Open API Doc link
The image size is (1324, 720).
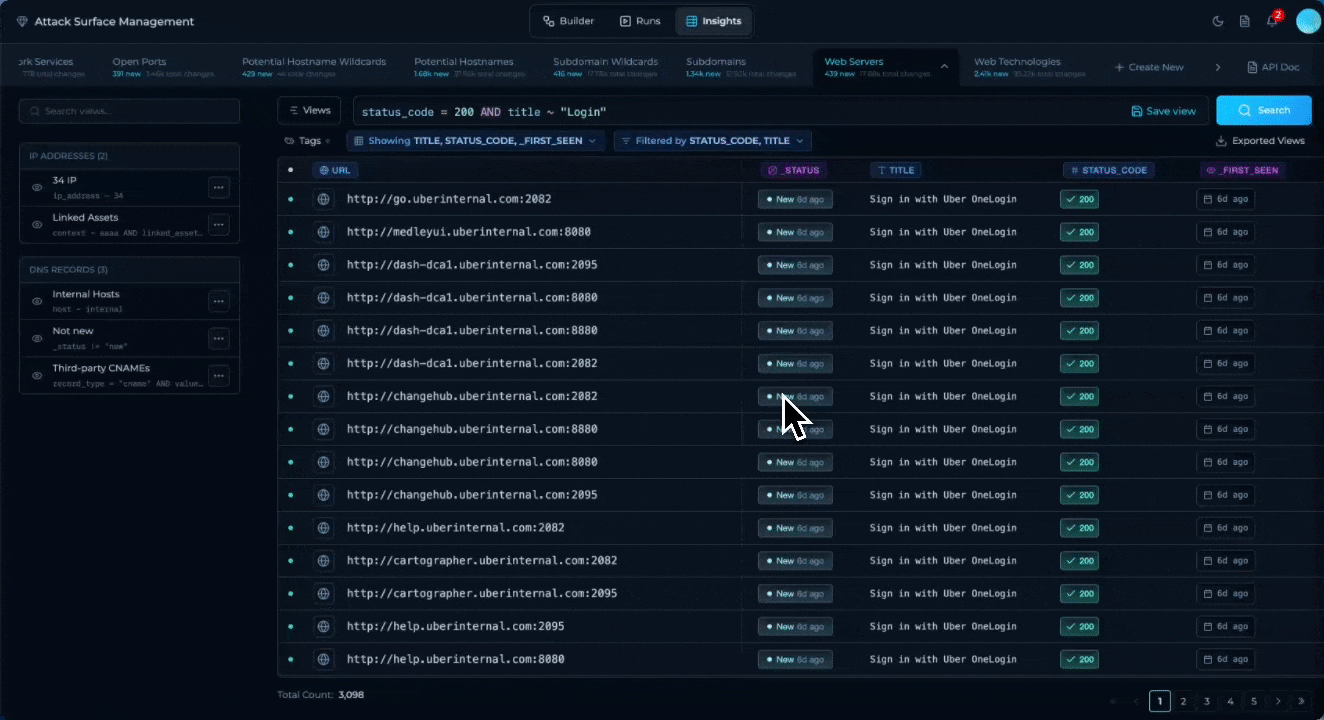click(1273, 67)
